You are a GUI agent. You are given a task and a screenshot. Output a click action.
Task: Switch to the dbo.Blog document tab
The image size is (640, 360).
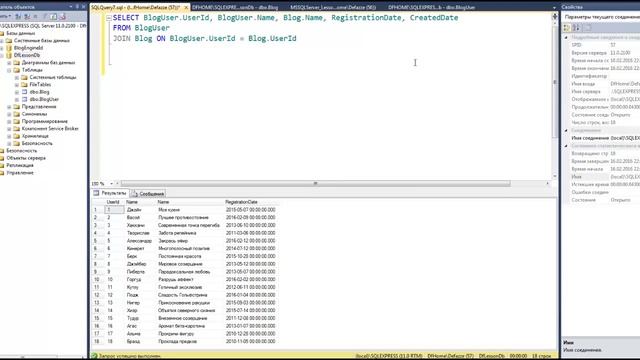pyautogui.click(x=235, y=7)
